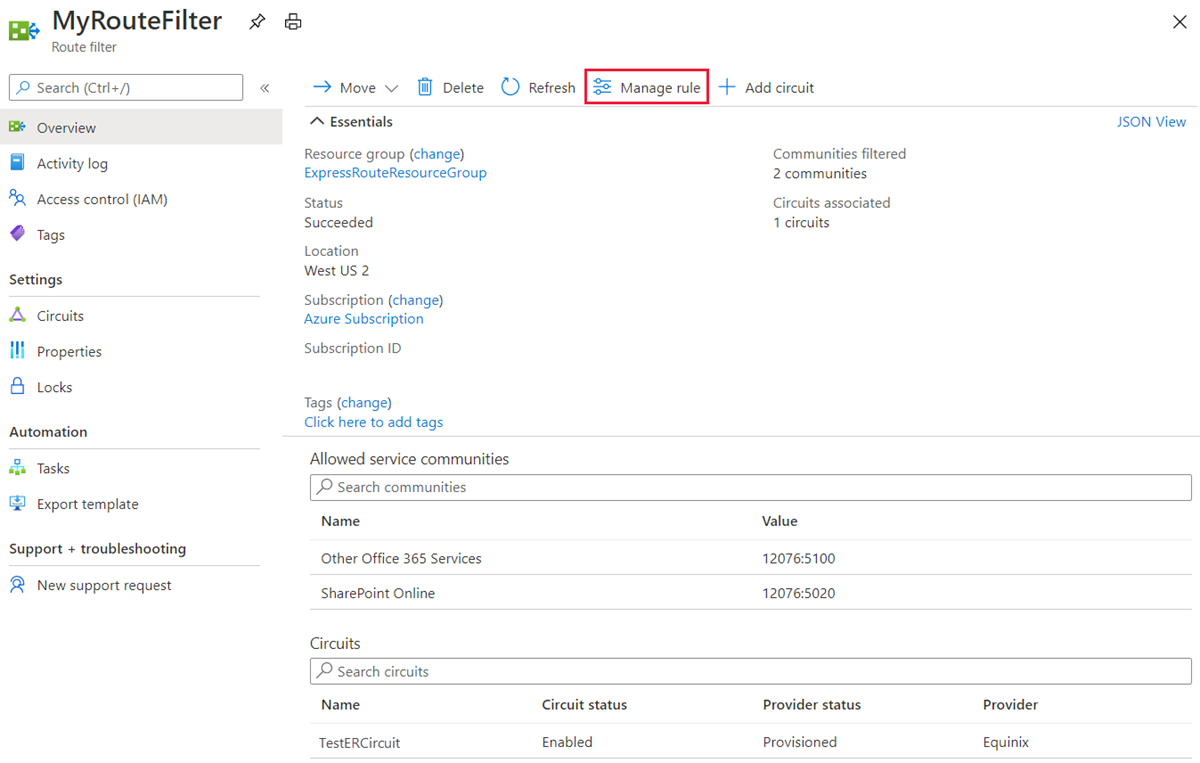Click the print icon beside the title
This screenshot has height=763, width=1200.
tap(293, 22)
